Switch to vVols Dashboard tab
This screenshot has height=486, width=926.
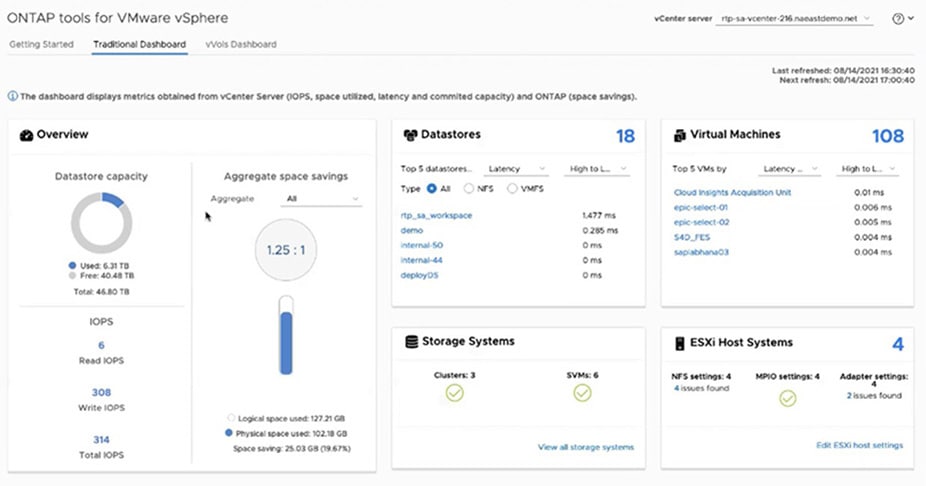(x=241, y=44)
